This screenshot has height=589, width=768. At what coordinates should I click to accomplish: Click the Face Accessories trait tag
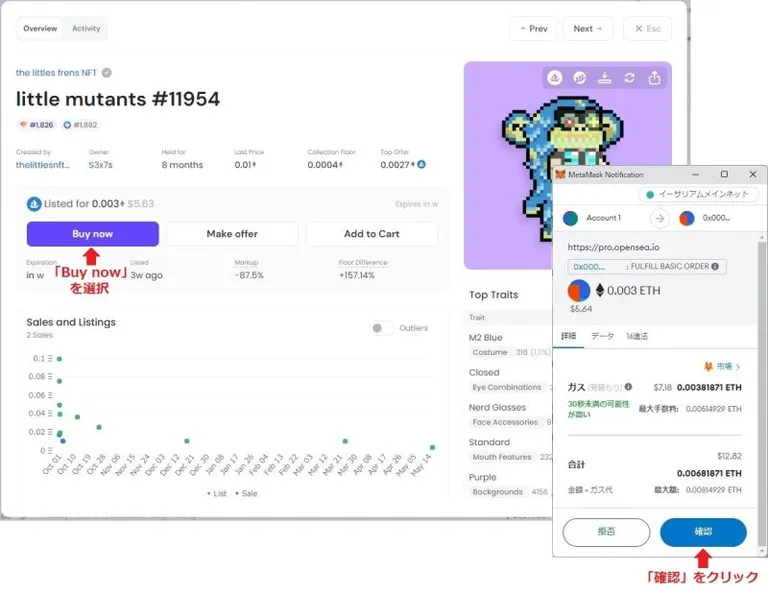click(x=505, y=422)
